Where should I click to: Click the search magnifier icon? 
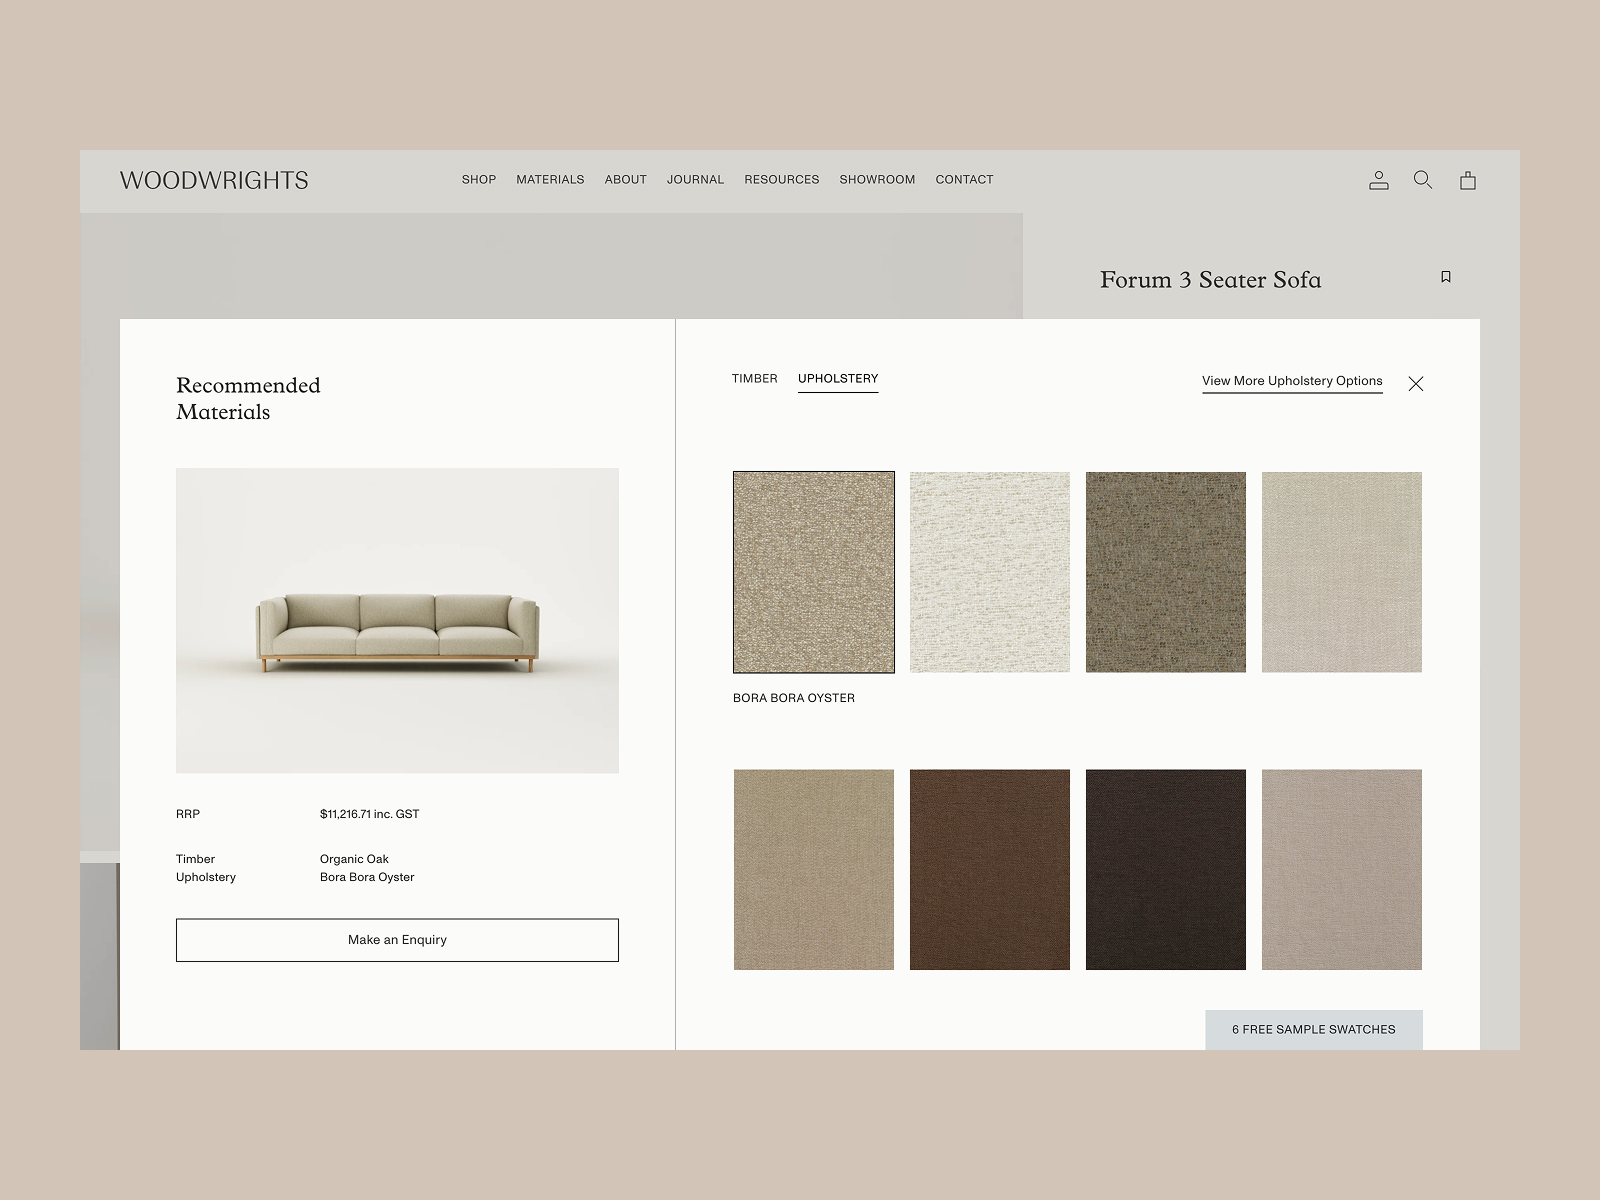click(x=1423, y=180)
